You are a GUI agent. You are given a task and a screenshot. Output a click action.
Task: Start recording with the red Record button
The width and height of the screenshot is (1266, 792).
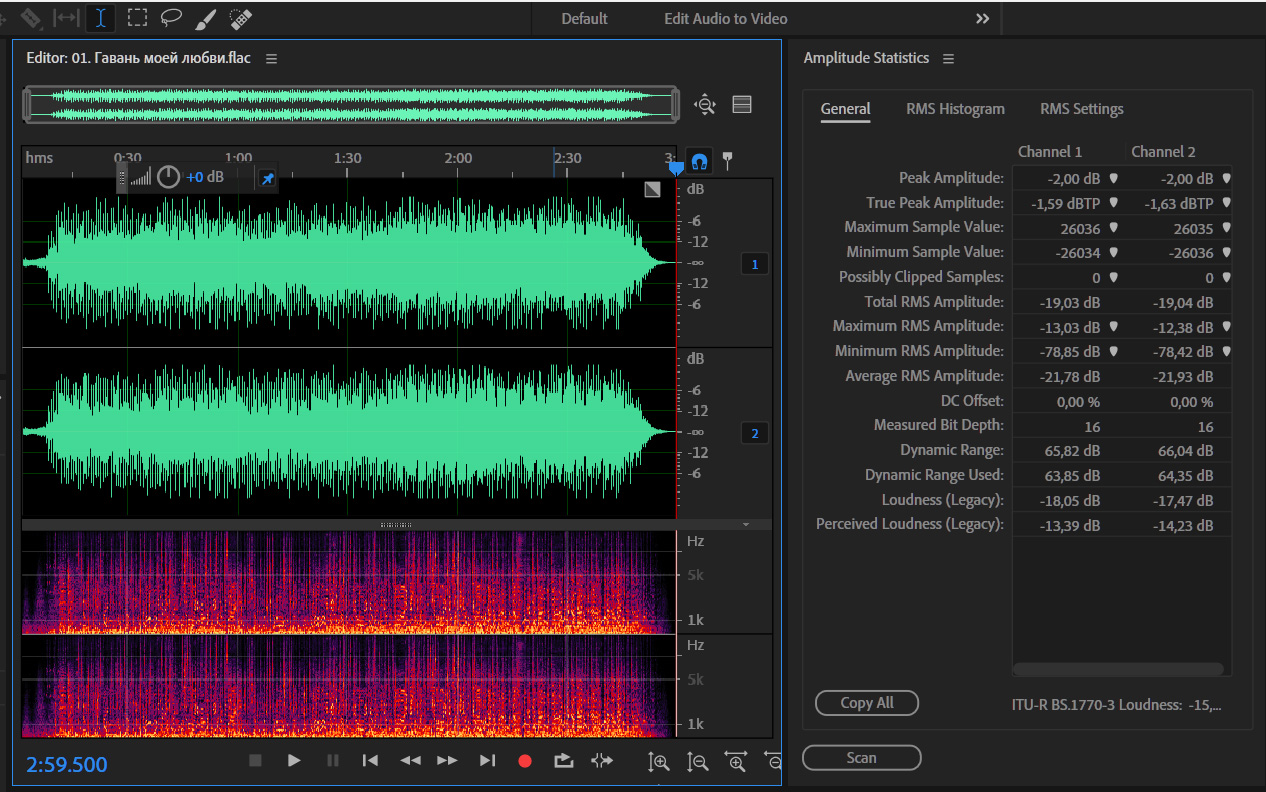pyautogui.click(x=525, y=761)
